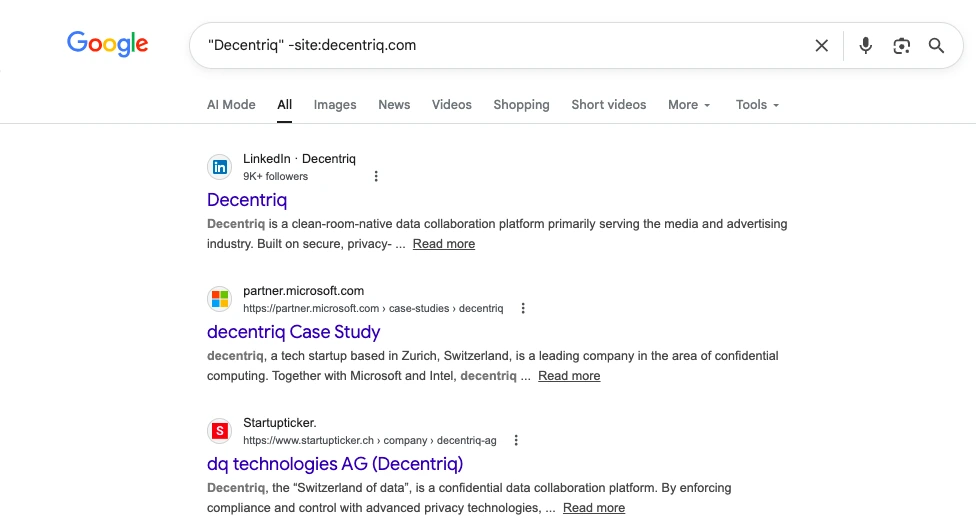Select the AI Mode tab
This screenshot has height=527, width=976.
231,105
